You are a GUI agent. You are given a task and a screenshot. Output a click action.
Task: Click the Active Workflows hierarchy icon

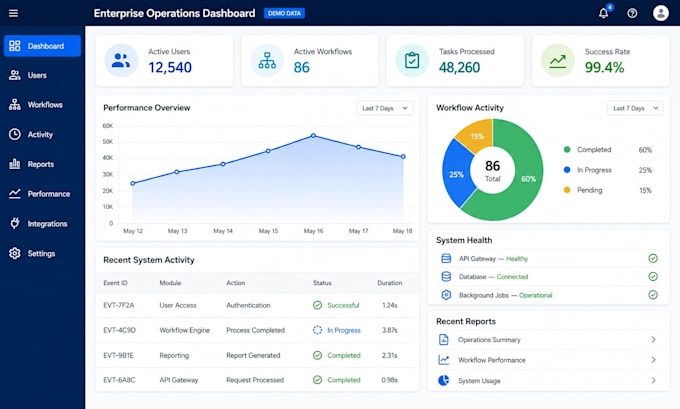[x=267, y=60]
